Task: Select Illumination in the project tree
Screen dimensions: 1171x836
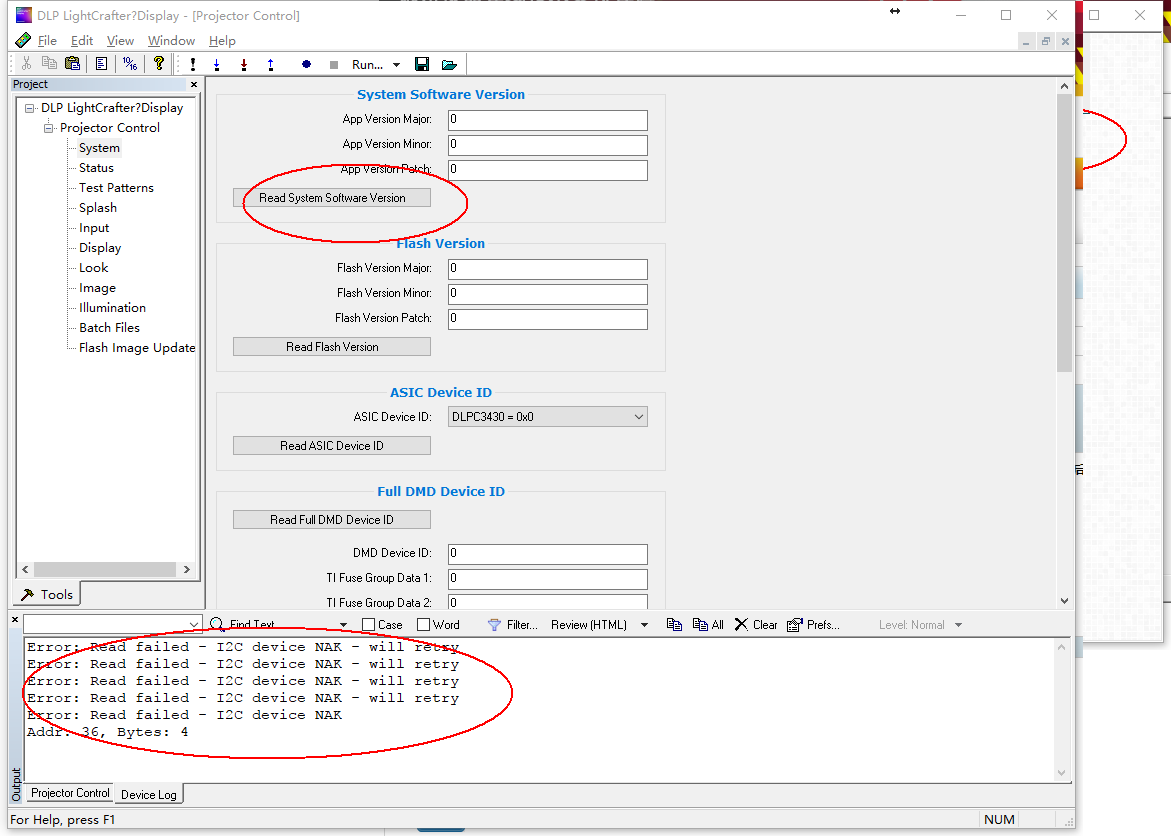Action: [x=113, y=308]
